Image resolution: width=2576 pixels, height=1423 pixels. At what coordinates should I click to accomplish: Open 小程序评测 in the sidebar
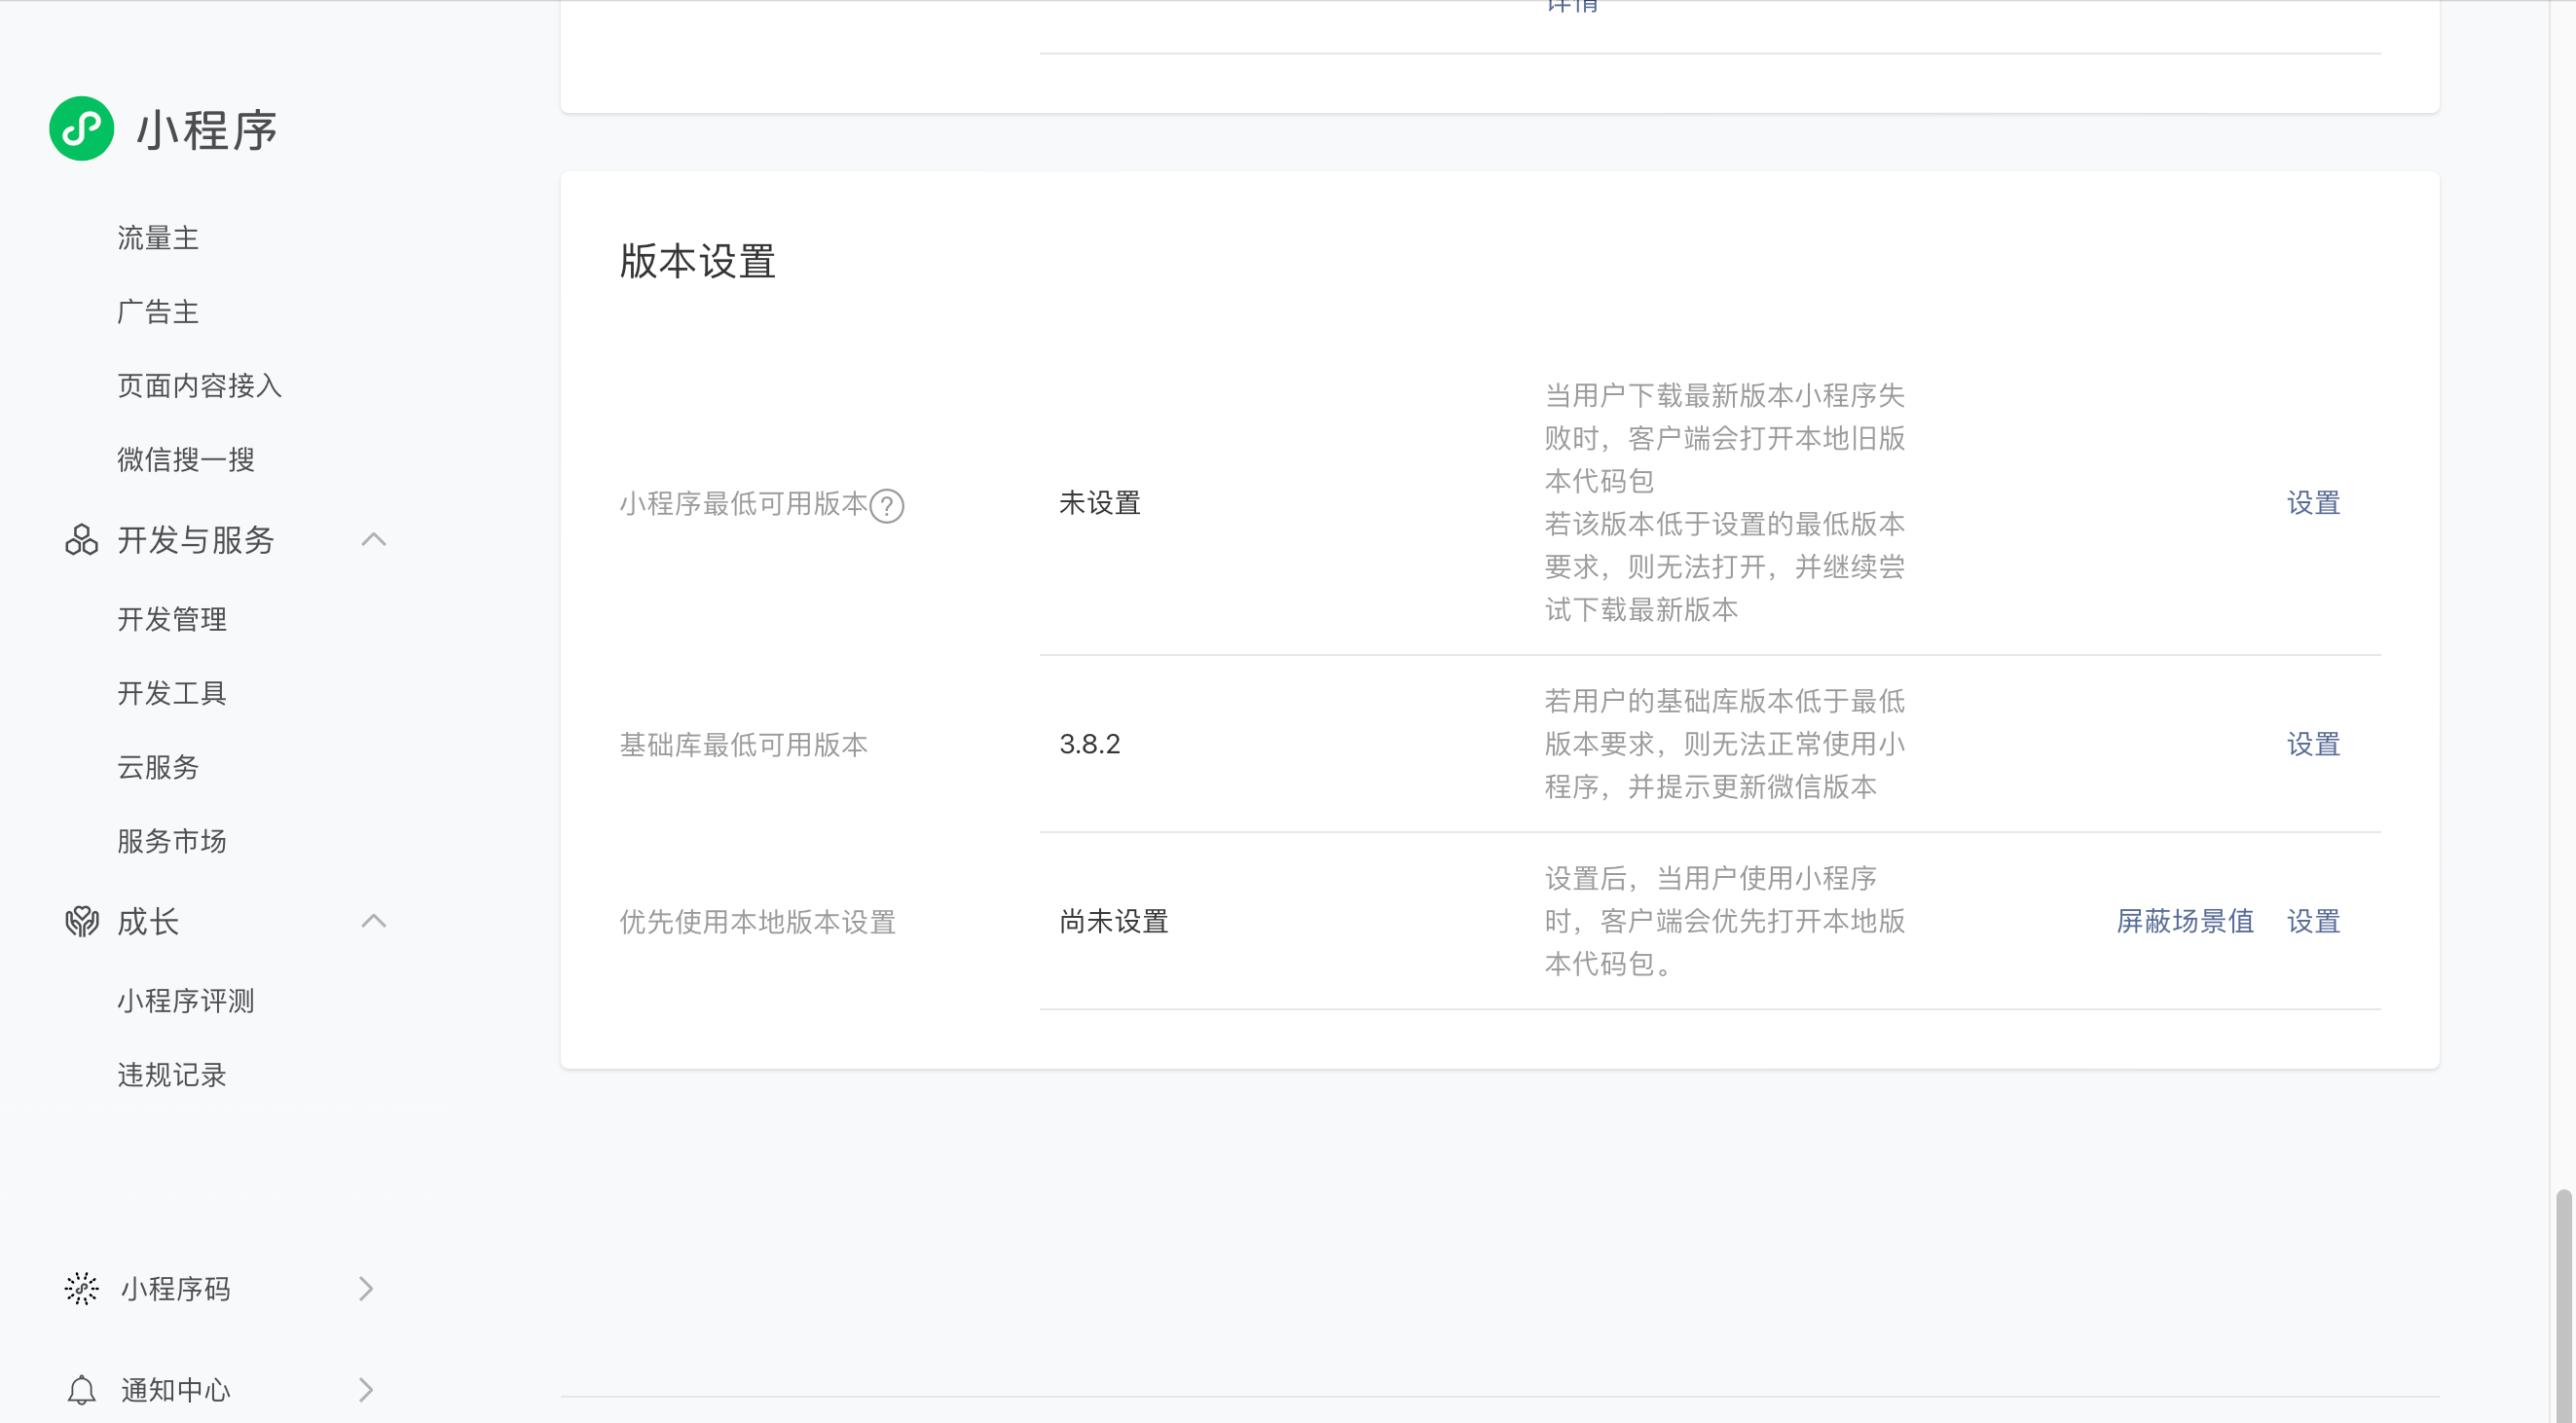click(x=186, y=1001)
